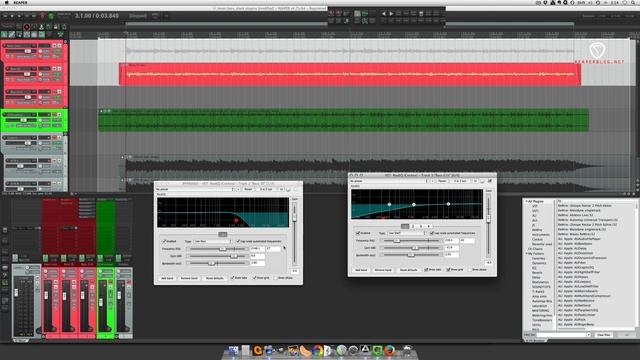Solo the first red bass track
Image resolution: width=640 pixels, height=360 pixels.
(60, 46)
